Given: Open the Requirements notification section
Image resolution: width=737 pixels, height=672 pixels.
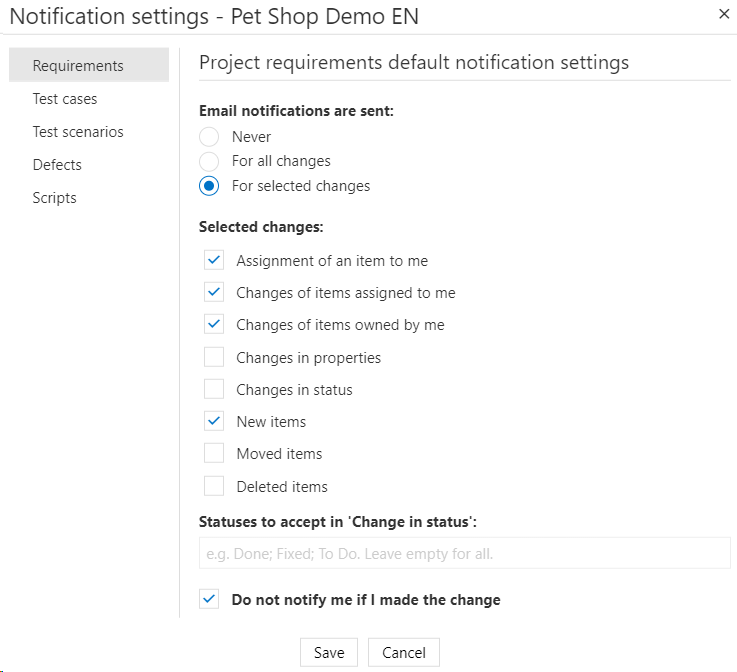Looking at the screenshot, I should pyautogui.click(x=78, y=66).
